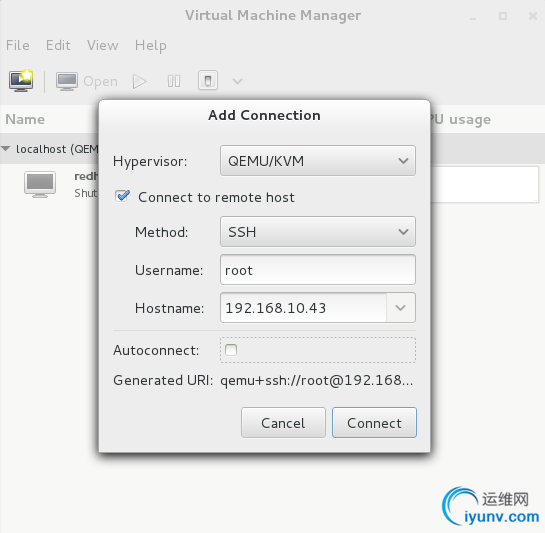The width and height of the screenshot is (545, 533).
Task: Uncheck Connect to remote host checkbox
Action: click(x=122, y=196)
